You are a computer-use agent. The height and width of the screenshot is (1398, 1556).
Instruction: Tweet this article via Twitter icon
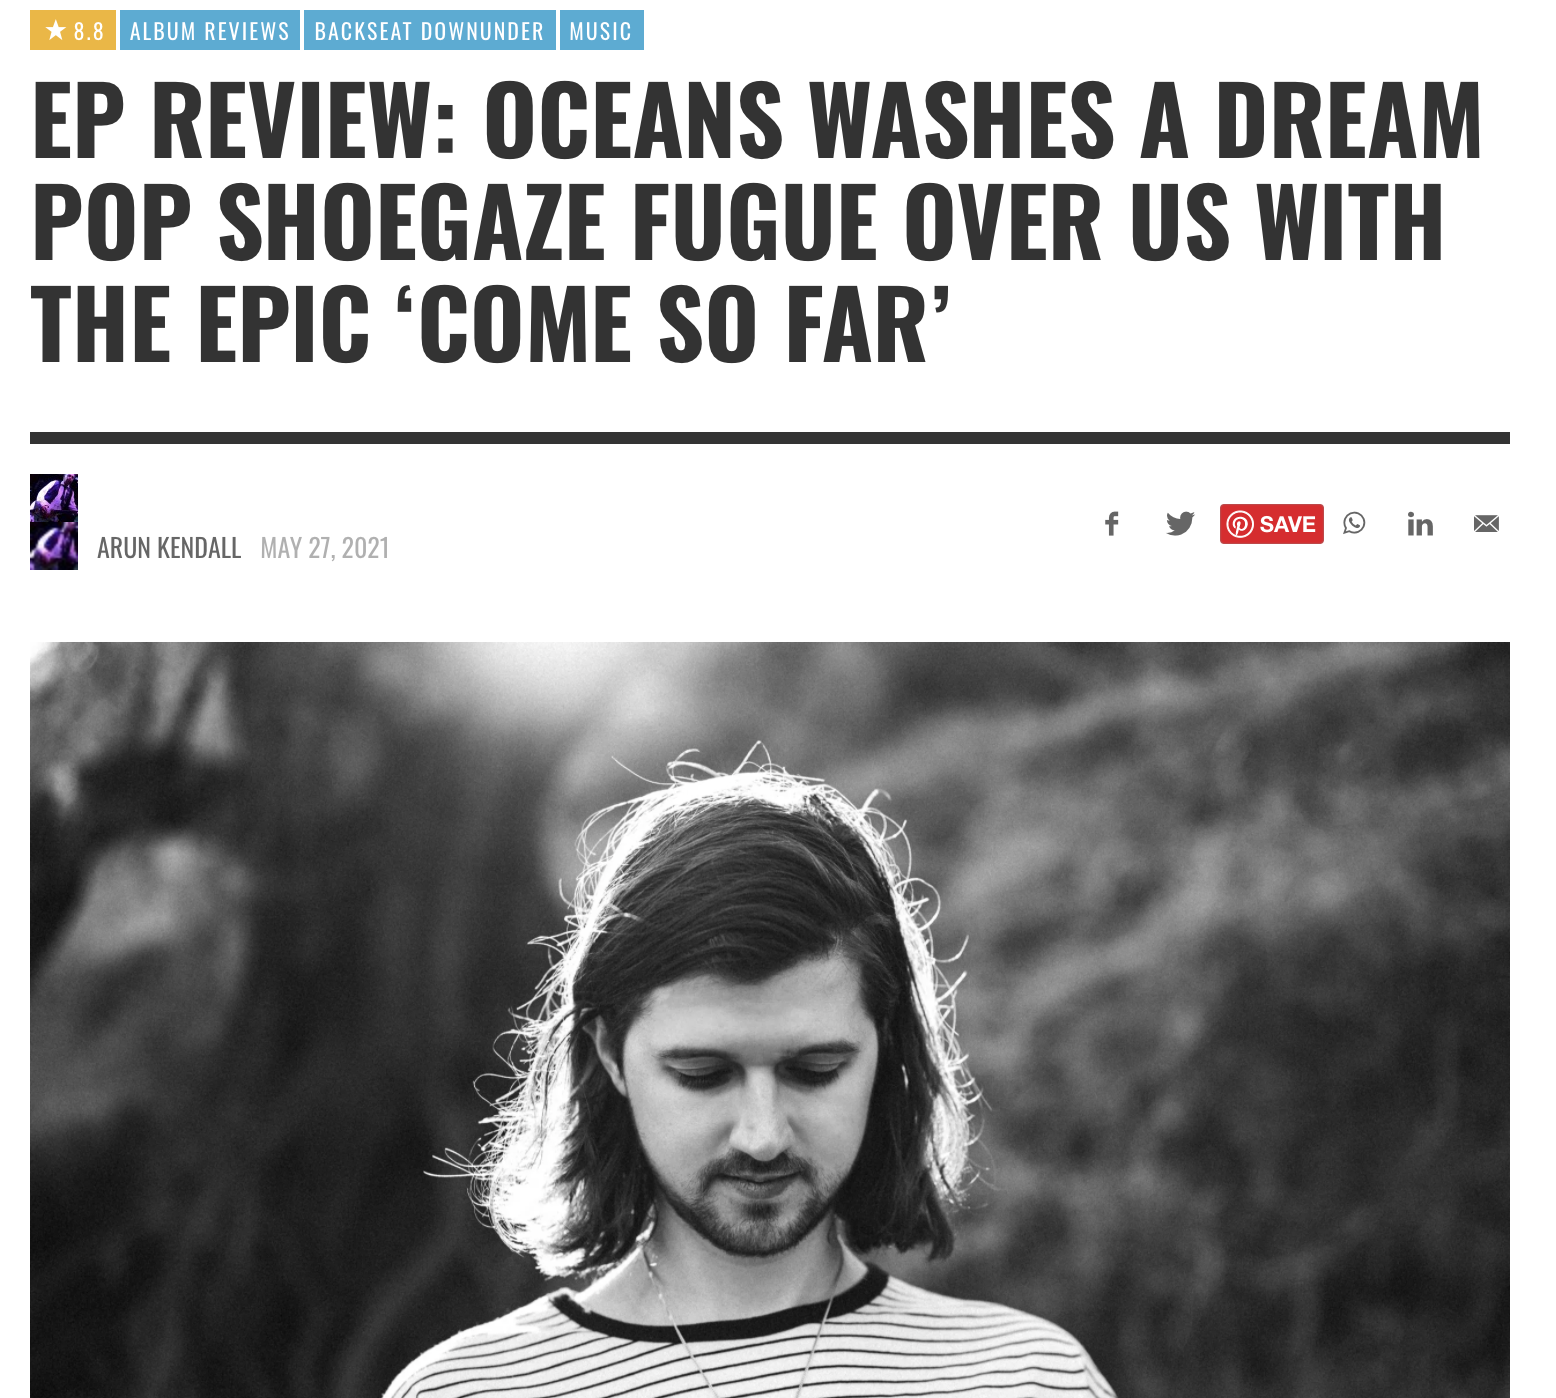(1180, 524)
